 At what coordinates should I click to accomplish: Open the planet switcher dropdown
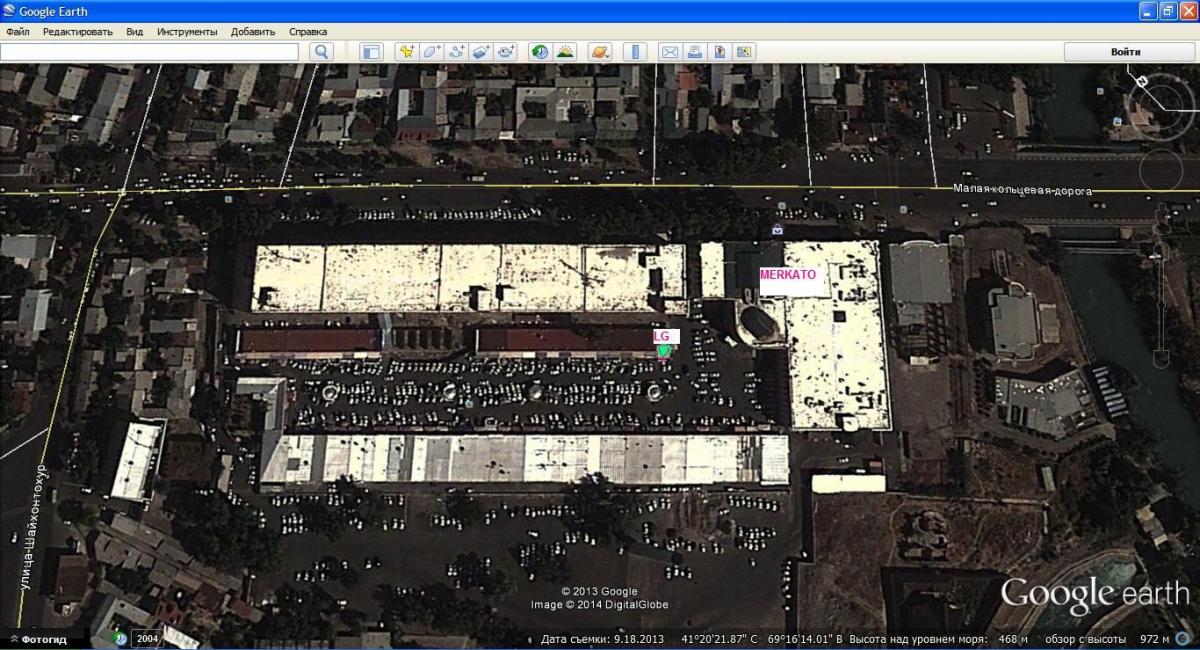(x=599, y=51)
